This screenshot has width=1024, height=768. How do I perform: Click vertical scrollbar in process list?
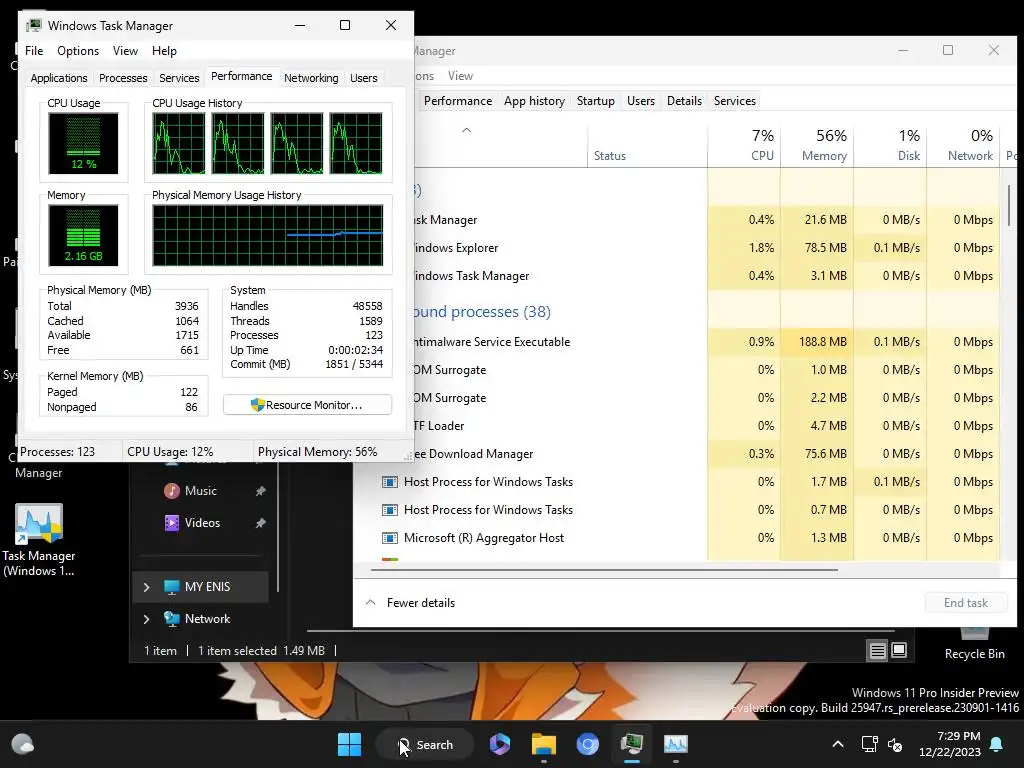1010,206
